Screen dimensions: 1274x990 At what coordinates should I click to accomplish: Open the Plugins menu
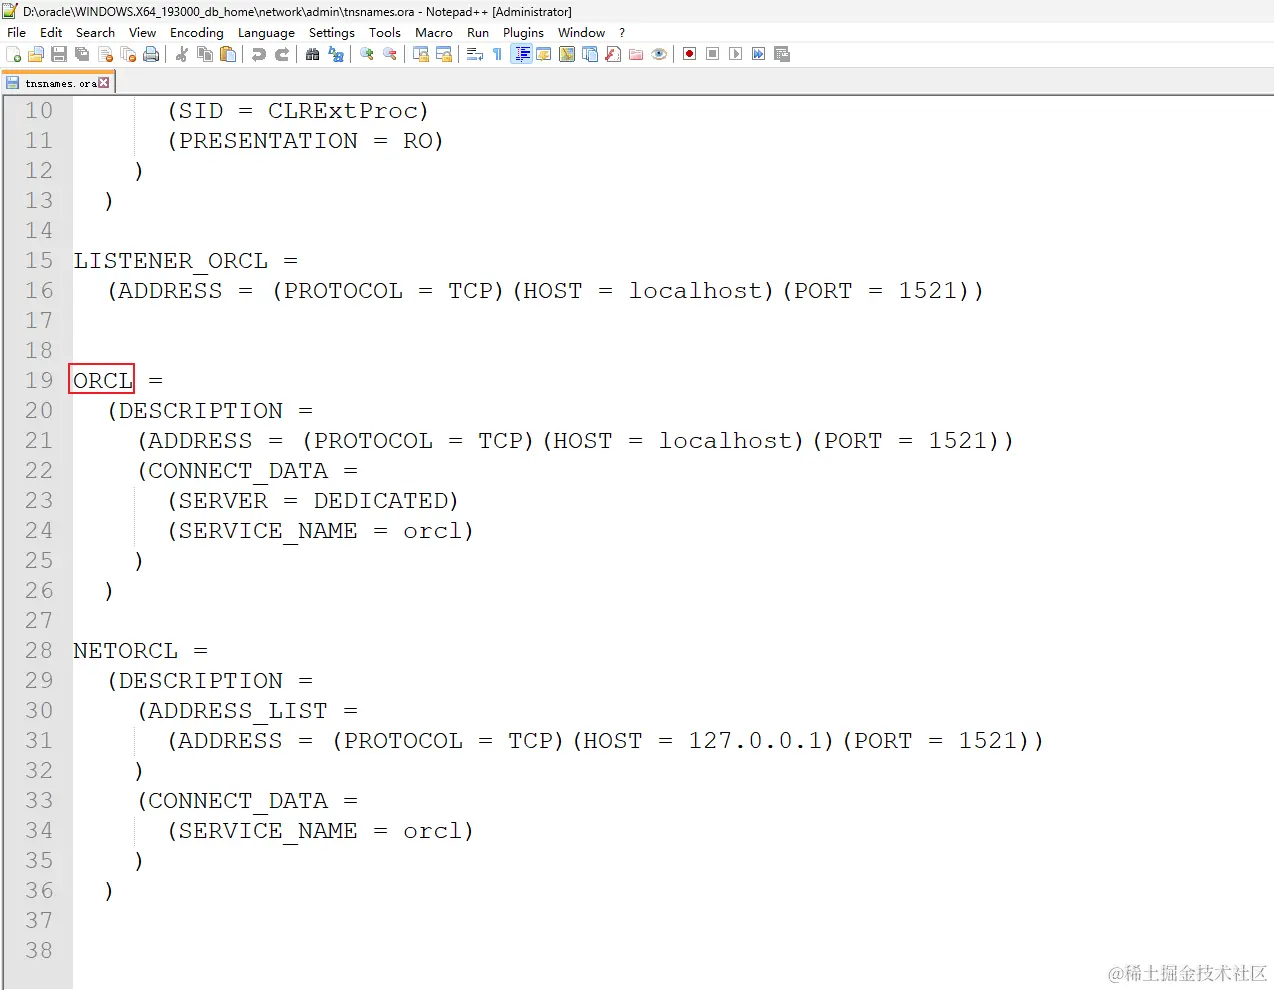524,32
